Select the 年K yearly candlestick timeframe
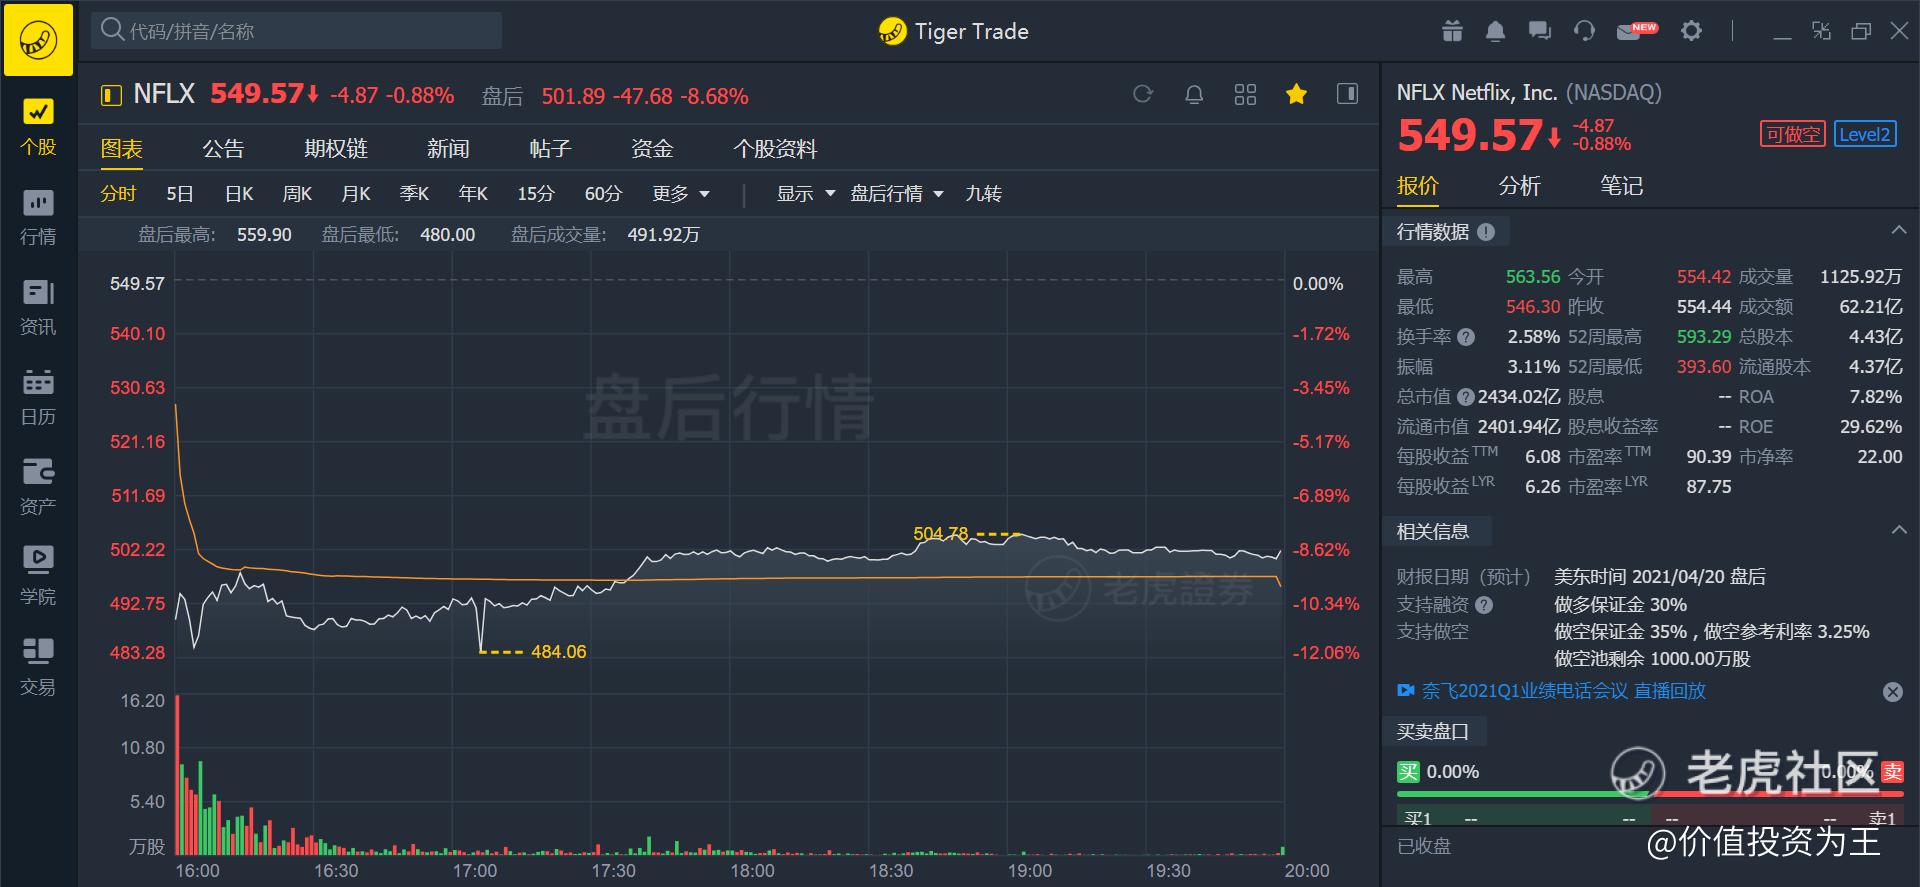1920x887 pixels. [473, 194]
